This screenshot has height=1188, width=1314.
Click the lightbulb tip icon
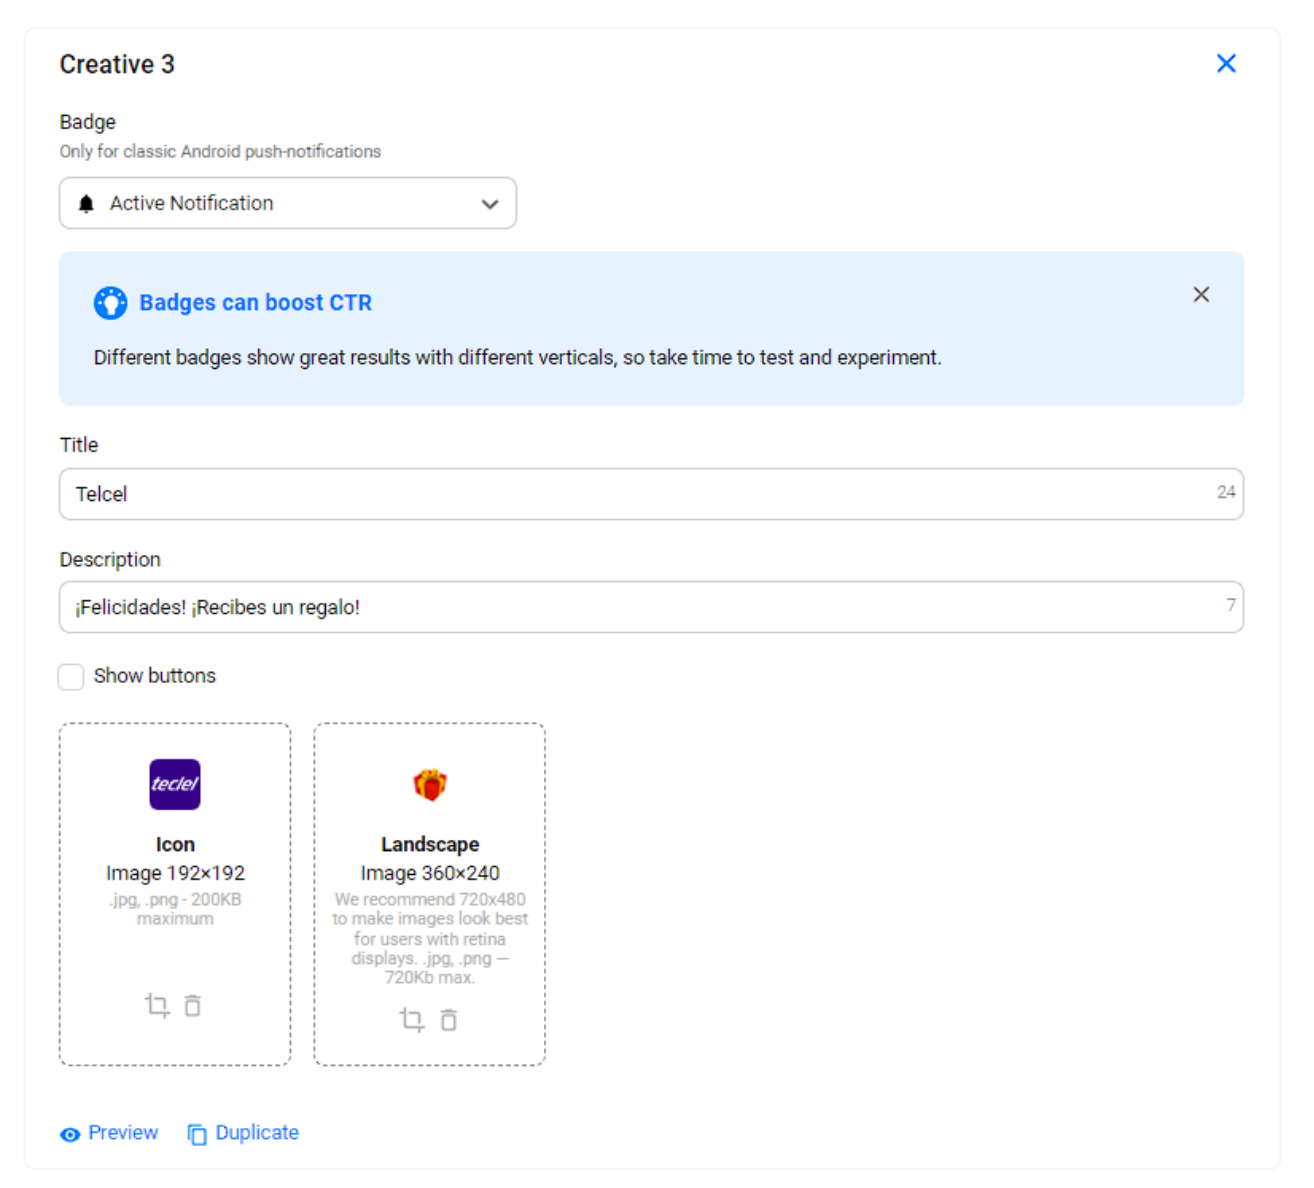click(110, 303)
